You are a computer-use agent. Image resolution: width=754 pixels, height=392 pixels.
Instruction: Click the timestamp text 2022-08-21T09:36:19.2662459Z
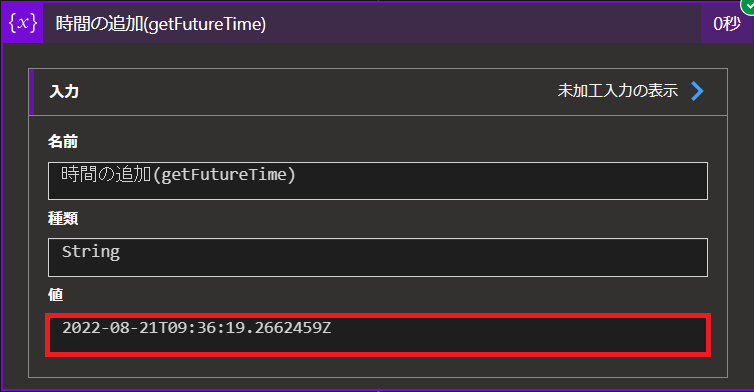point(197,328)
